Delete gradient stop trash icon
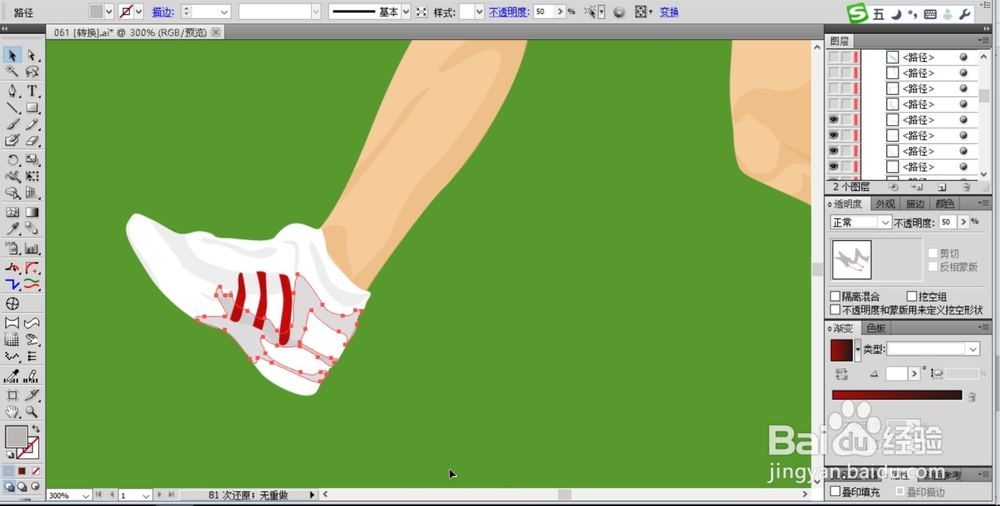1000x506 pixels. click(972, 396)
